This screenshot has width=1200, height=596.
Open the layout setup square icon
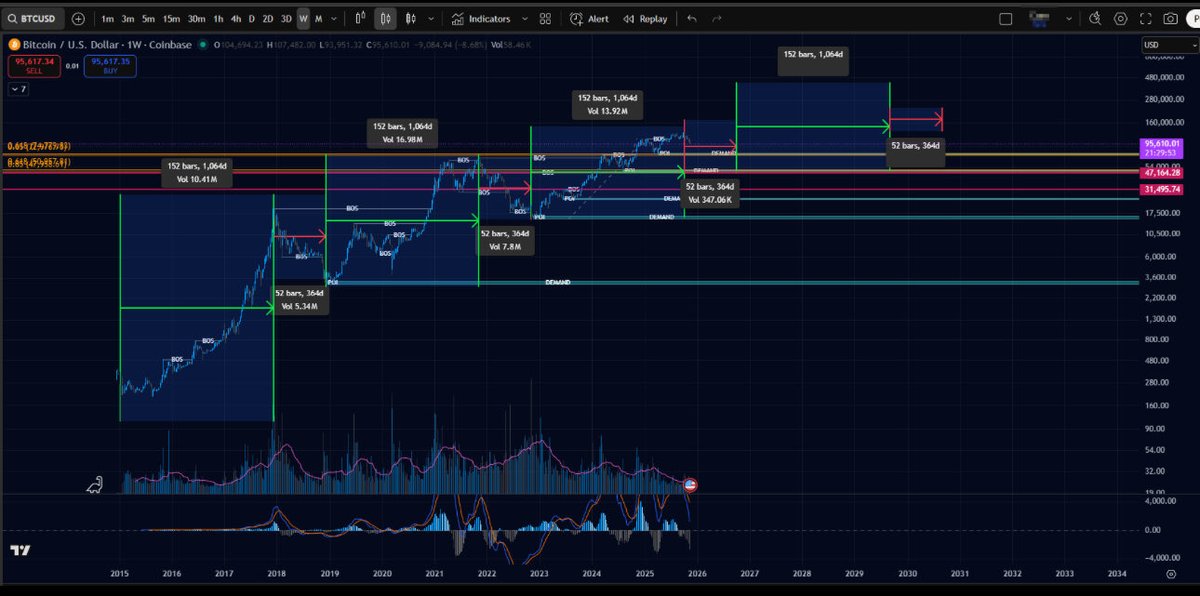(x=1006, y=19)
